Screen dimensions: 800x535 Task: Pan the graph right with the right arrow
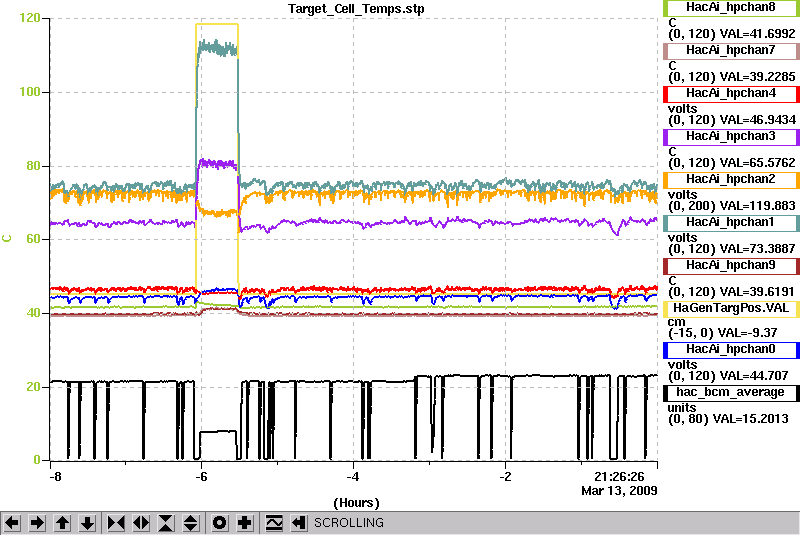tap(37, 523)
